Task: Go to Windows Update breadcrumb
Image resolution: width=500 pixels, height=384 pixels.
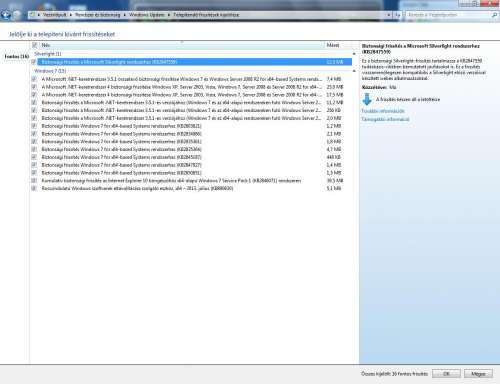Action: 147,15
